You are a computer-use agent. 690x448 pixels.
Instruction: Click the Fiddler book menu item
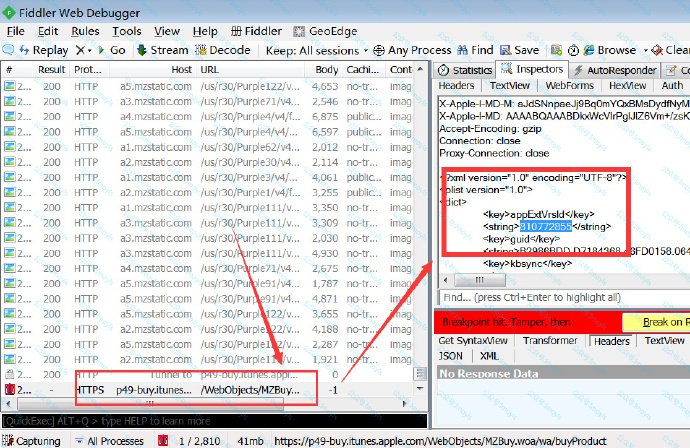[x=256, y=31]
